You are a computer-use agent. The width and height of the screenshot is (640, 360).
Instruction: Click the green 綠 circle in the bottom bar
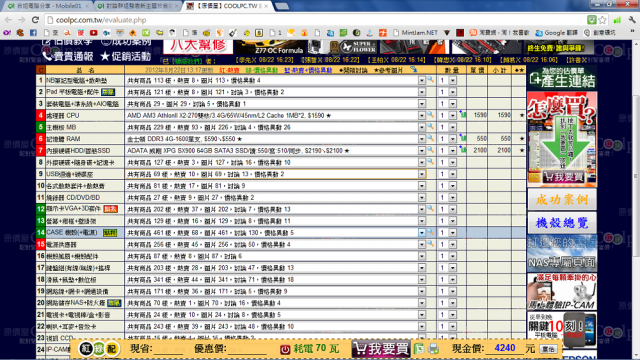point(99,349)
